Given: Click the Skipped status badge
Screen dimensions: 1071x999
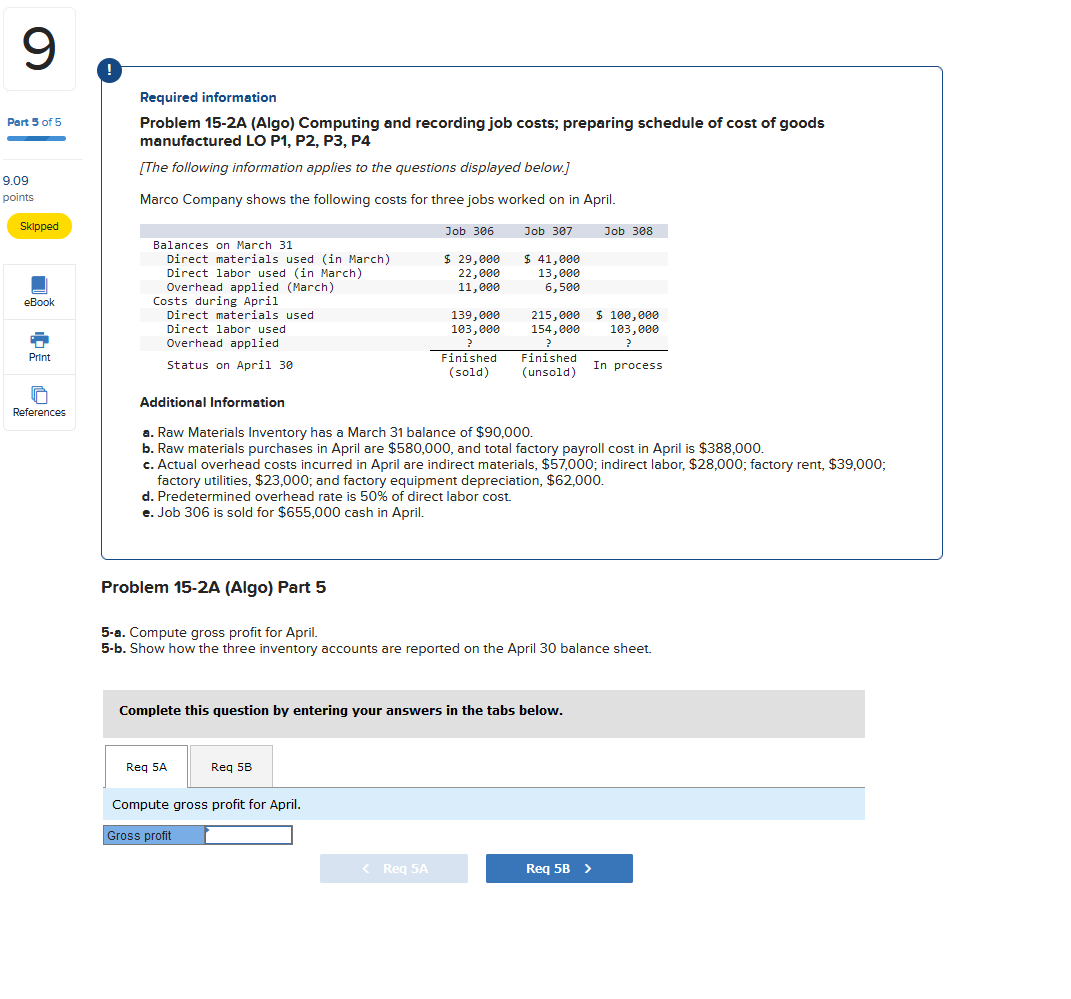Looking at the screenshot, I should pos(39,226).
